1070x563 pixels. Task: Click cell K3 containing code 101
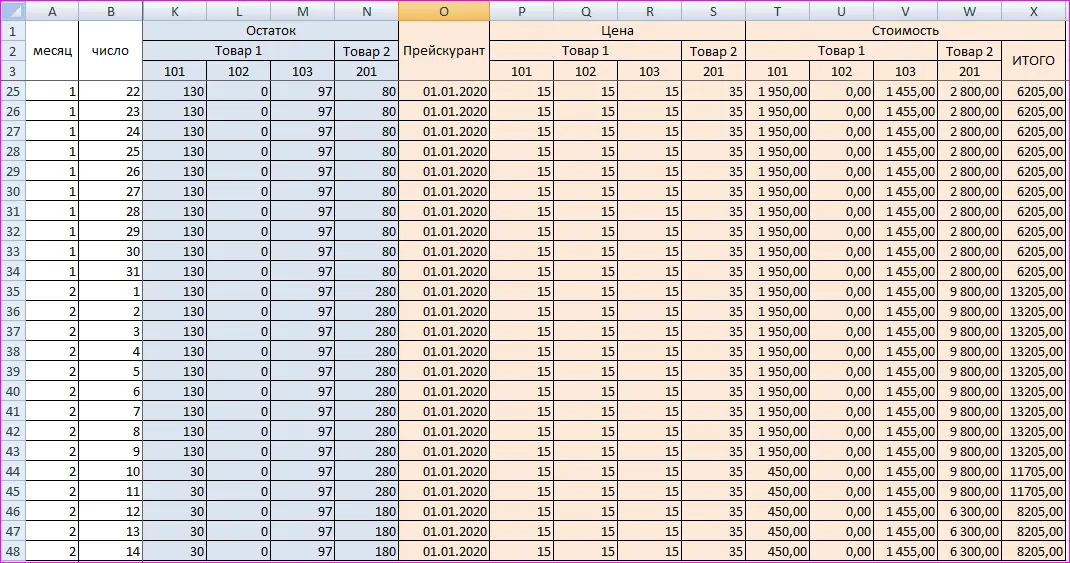pyautogui.click(x=175, y=71)
